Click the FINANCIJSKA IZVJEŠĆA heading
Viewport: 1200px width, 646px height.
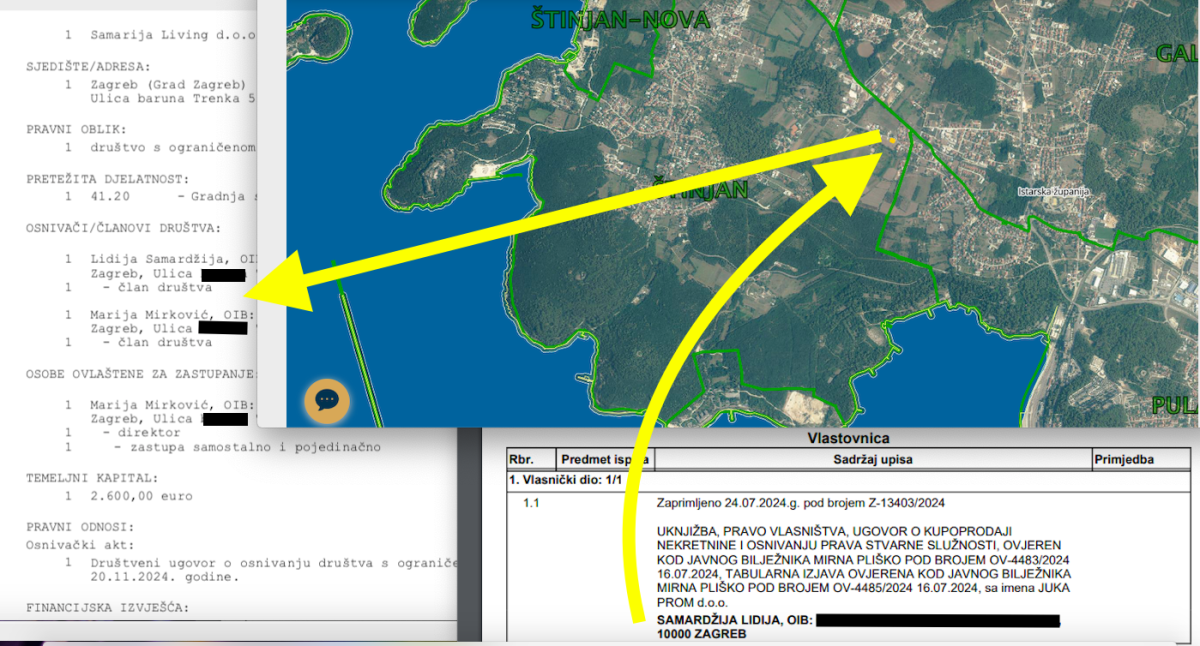(x=108, y=608)
